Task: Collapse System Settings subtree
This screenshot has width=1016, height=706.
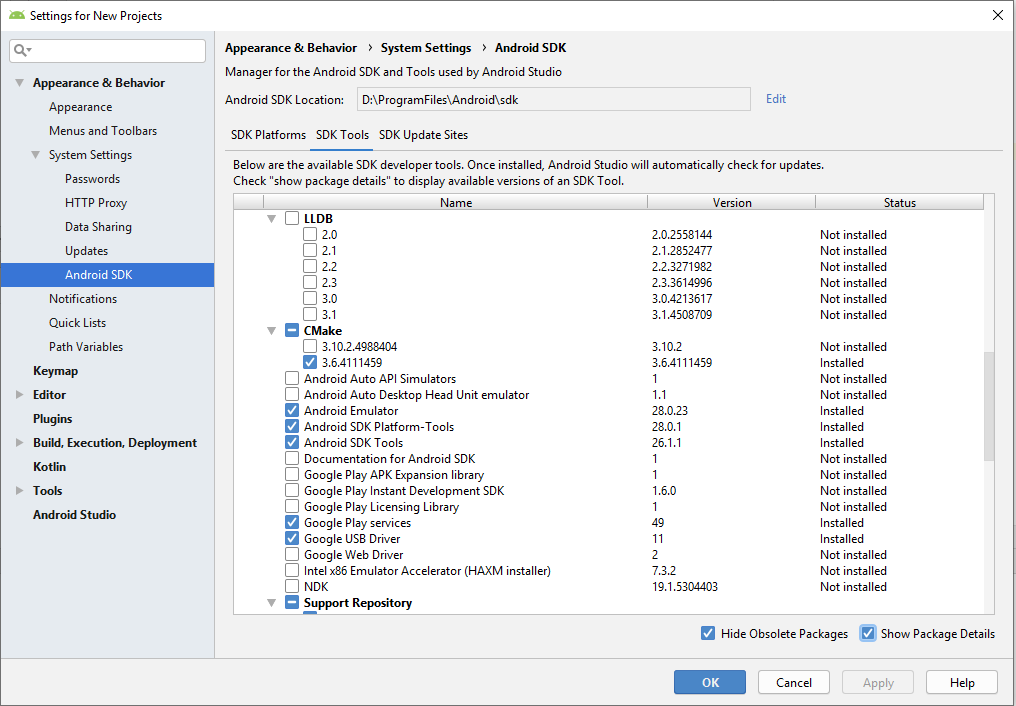Action: point(36,155)
